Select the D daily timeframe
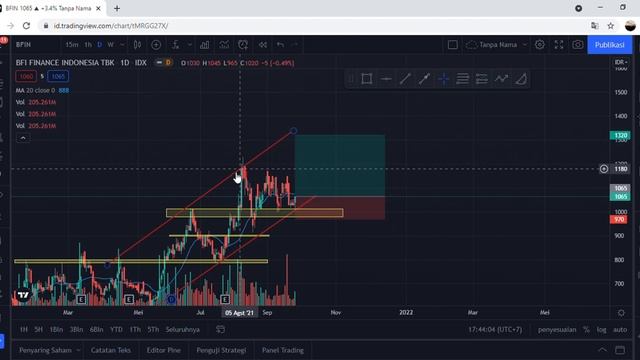 click(100, 45)
